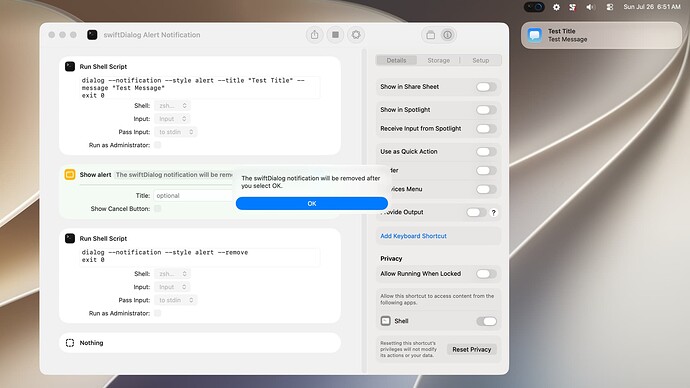Enable Show in Spotlight switch
The height and width of the screenshot is (388, 690).
[x=486, y=110]
